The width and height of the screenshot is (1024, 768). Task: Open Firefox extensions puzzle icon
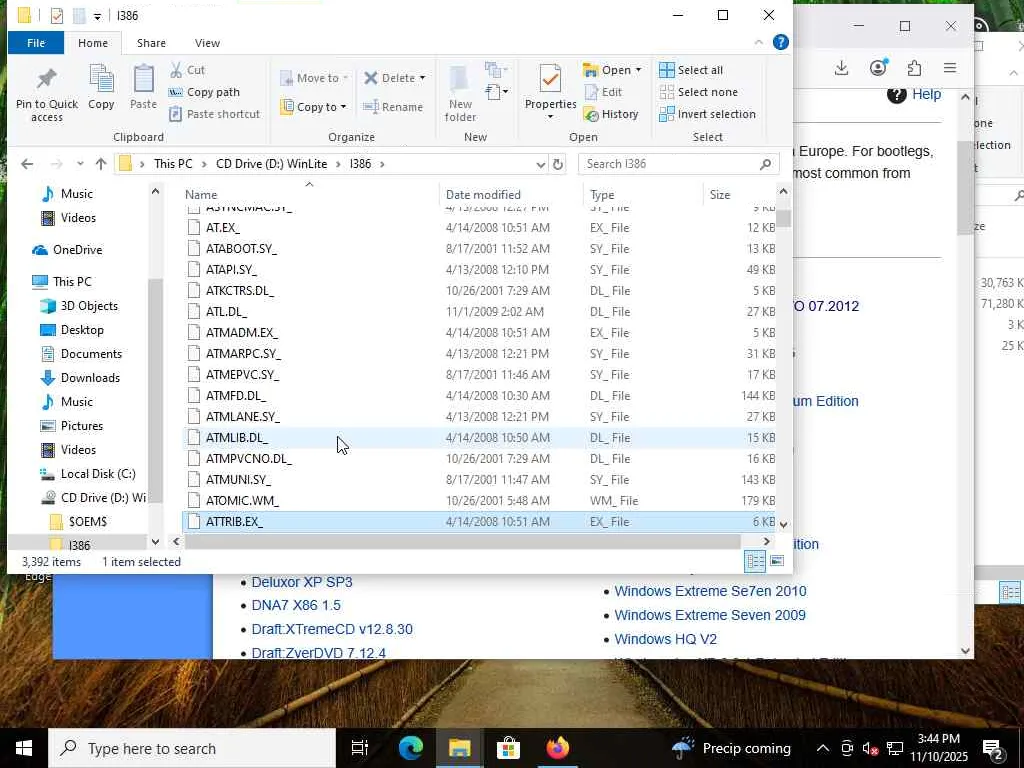click(x=914, y=68)
